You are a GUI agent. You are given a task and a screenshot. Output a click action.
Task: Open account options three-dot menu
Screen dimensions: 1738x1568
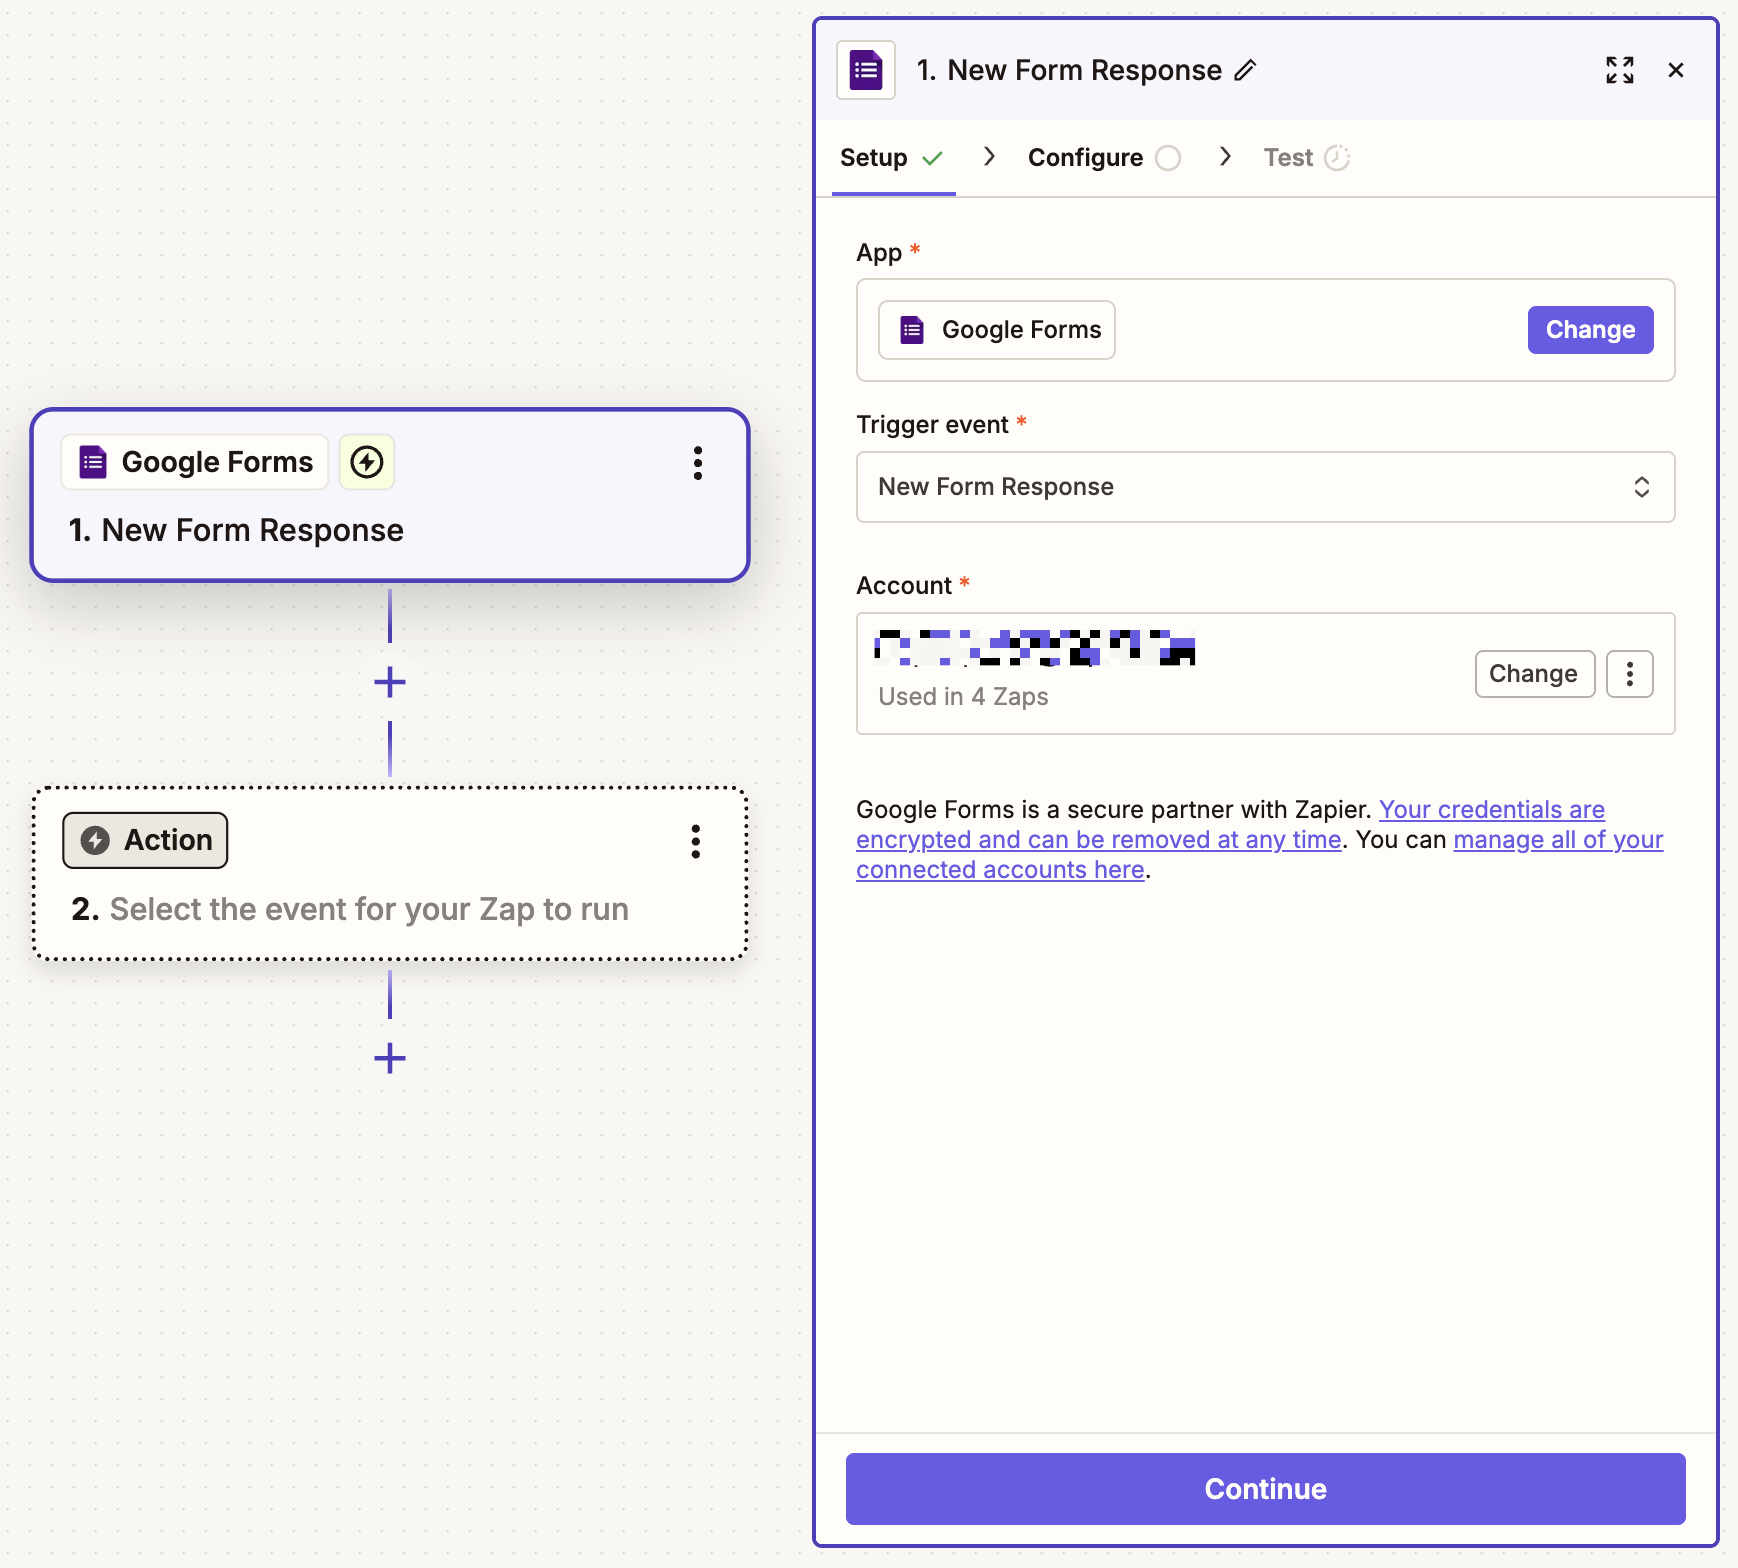pyautogui.click(x=1630, y=674)
